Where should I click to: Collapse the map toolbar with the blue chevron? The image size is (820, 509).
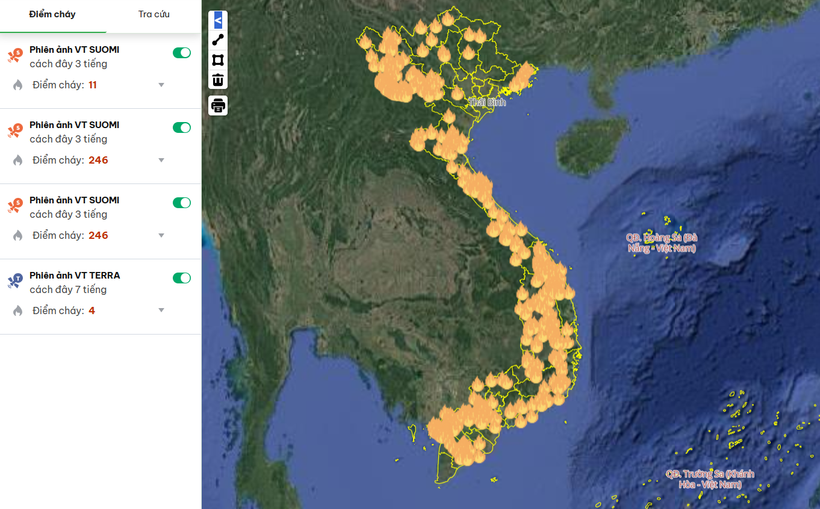click(218, 19)
